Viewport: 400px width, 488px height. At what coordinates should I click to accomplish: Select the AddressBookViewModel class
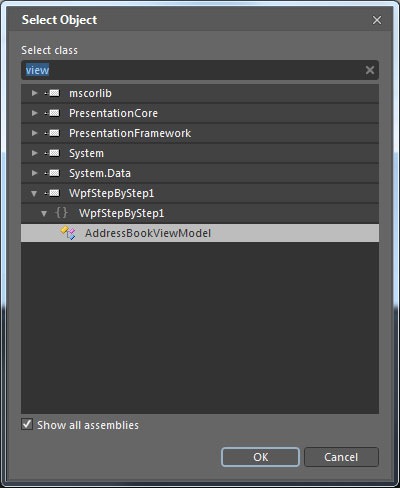(200, 233)
